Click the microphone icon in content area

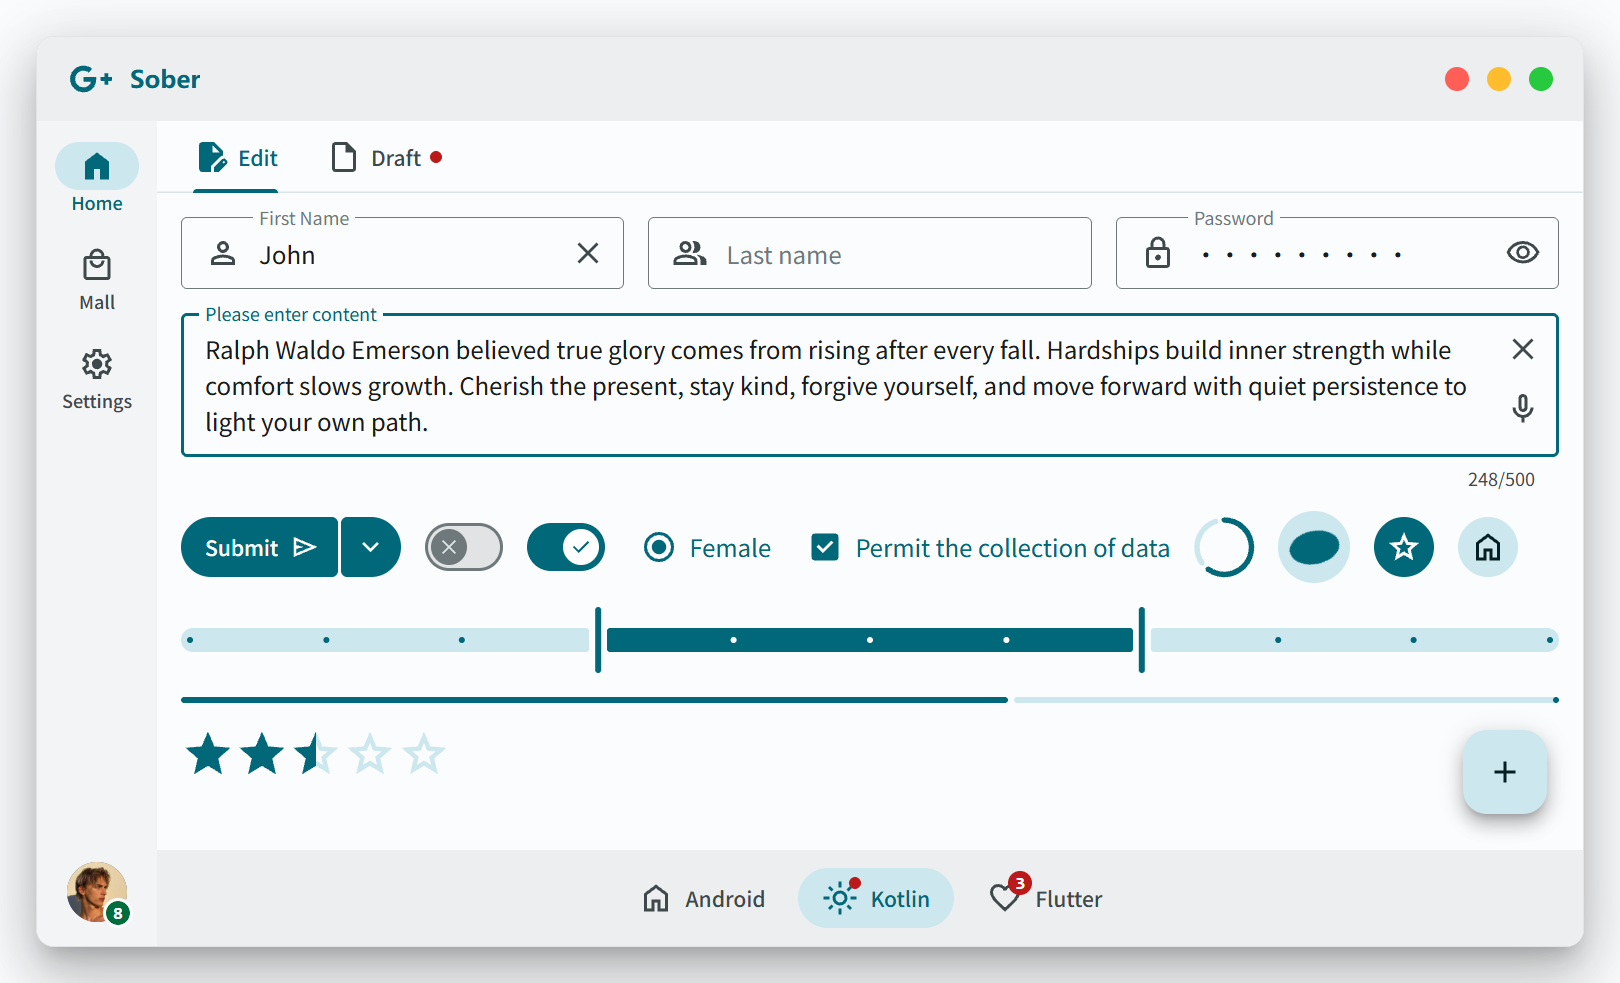click(1522, 408)
